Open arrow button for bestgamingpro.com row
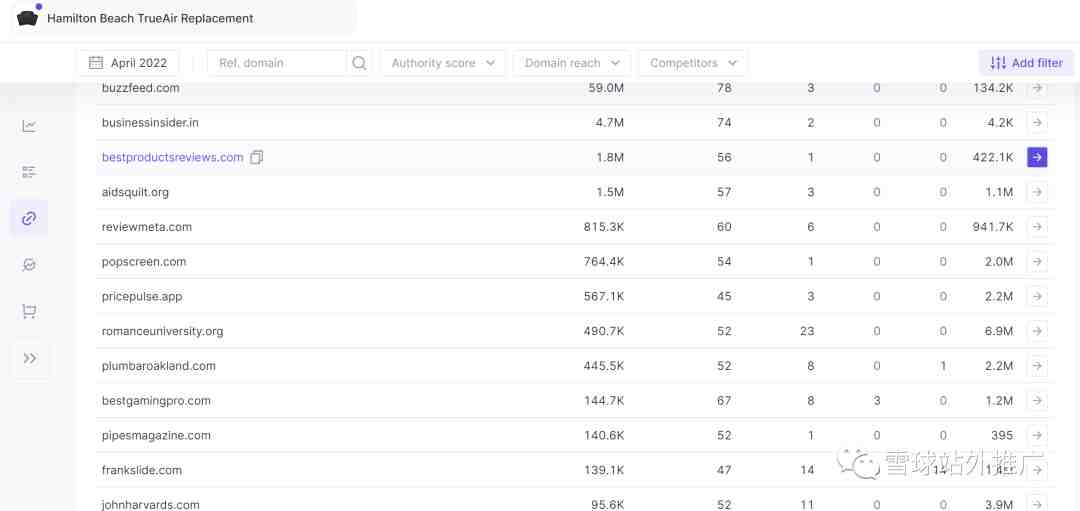This screenshot has width=1080, height=511. point(1037,401)
